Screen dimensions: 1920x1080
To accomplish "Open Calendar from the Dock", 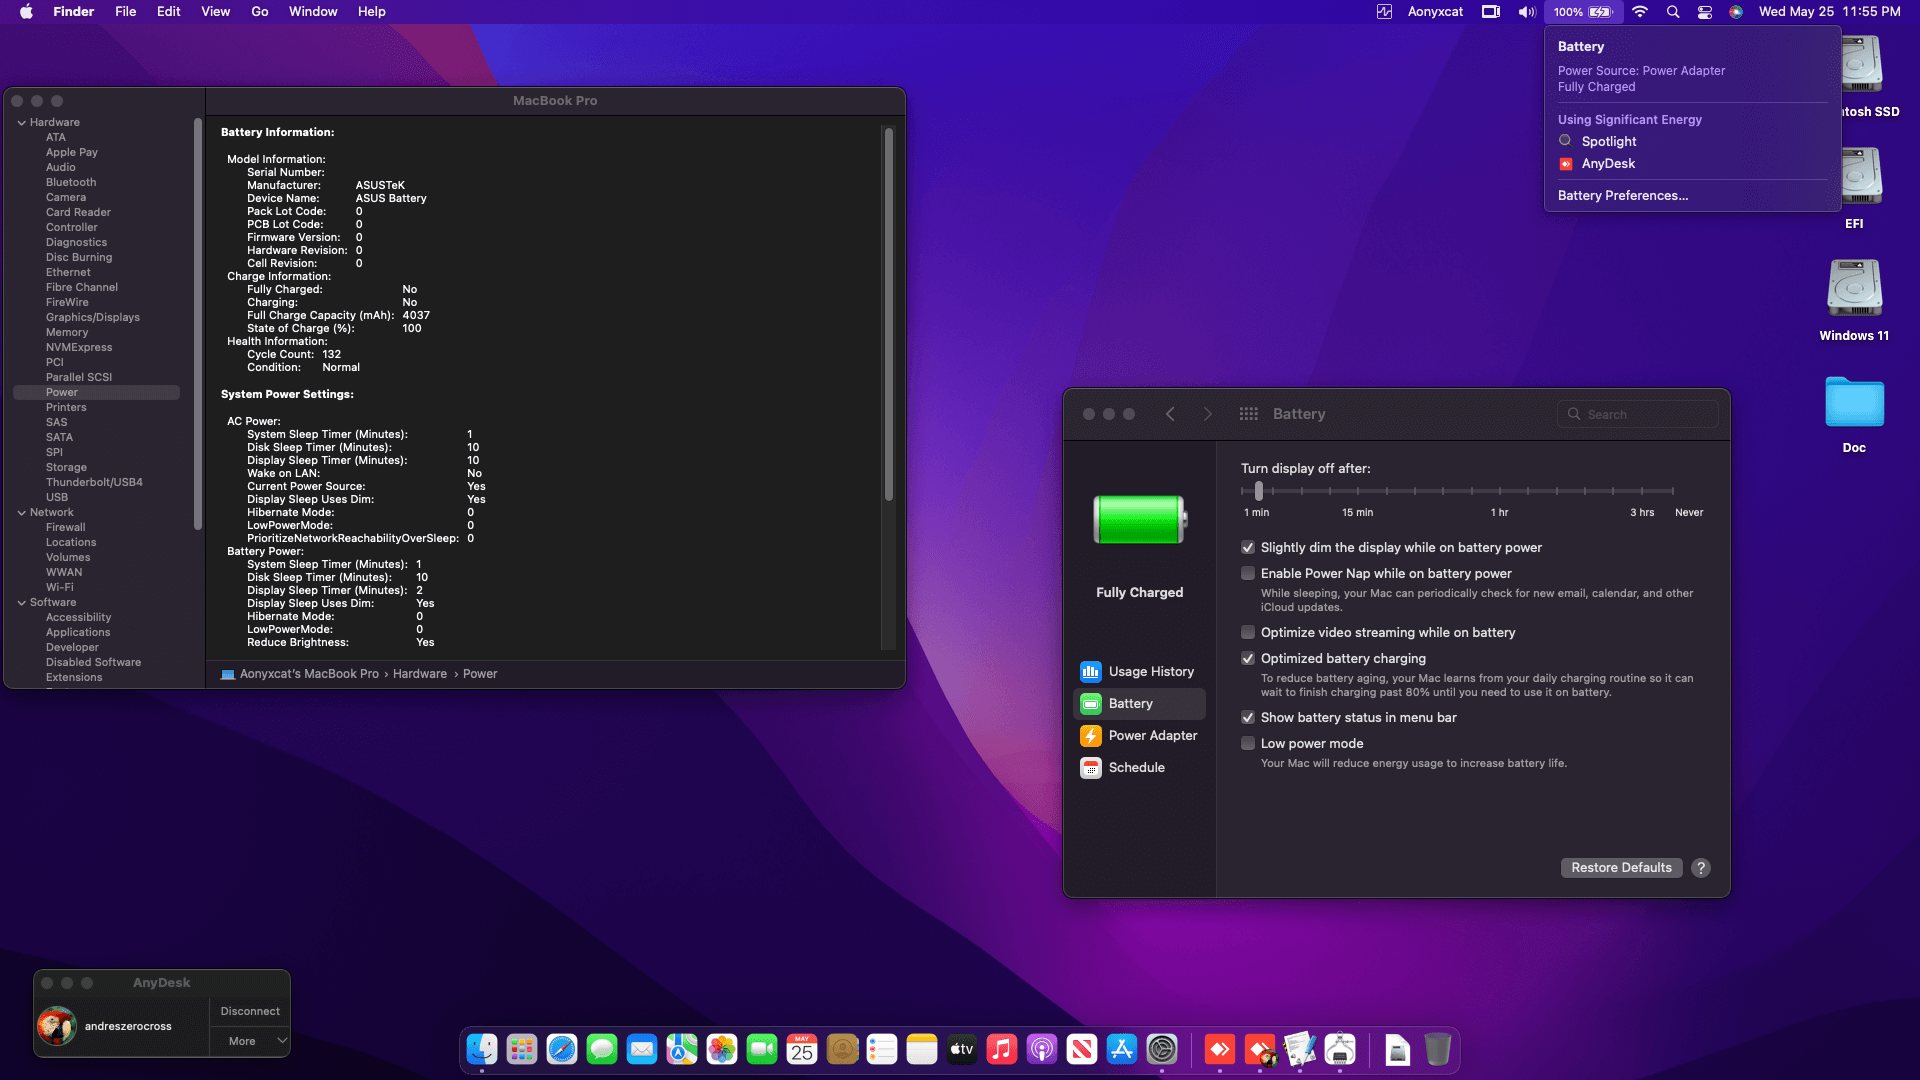I will [x=802, y=1049].
